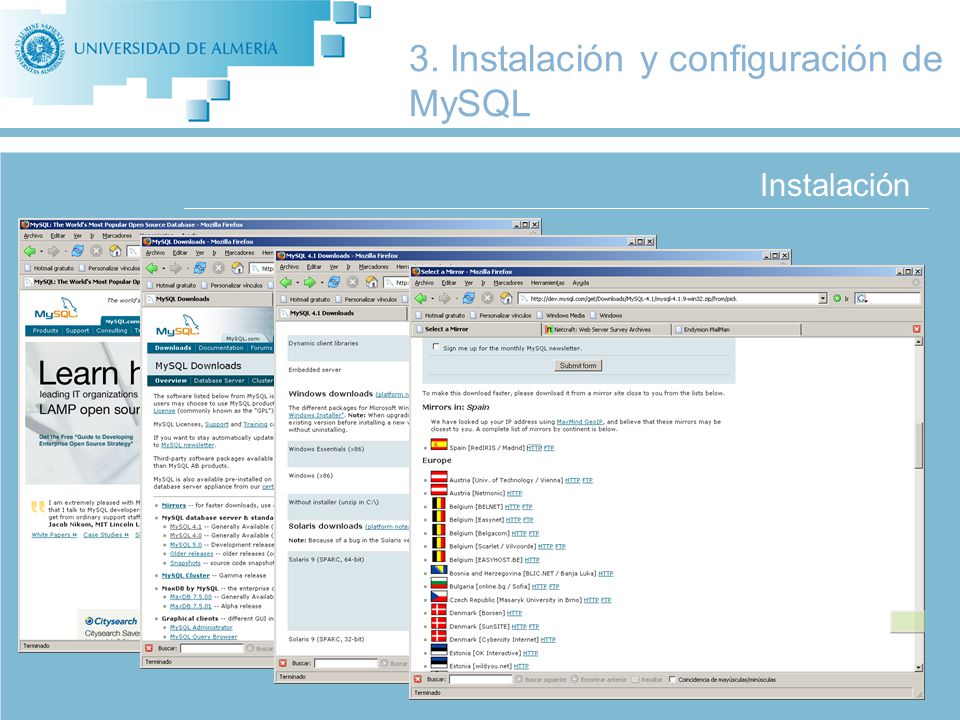Reload page in MySQL Downloads window
The height and width of the screenshot is (720, 960).
[x=200, y=268]
